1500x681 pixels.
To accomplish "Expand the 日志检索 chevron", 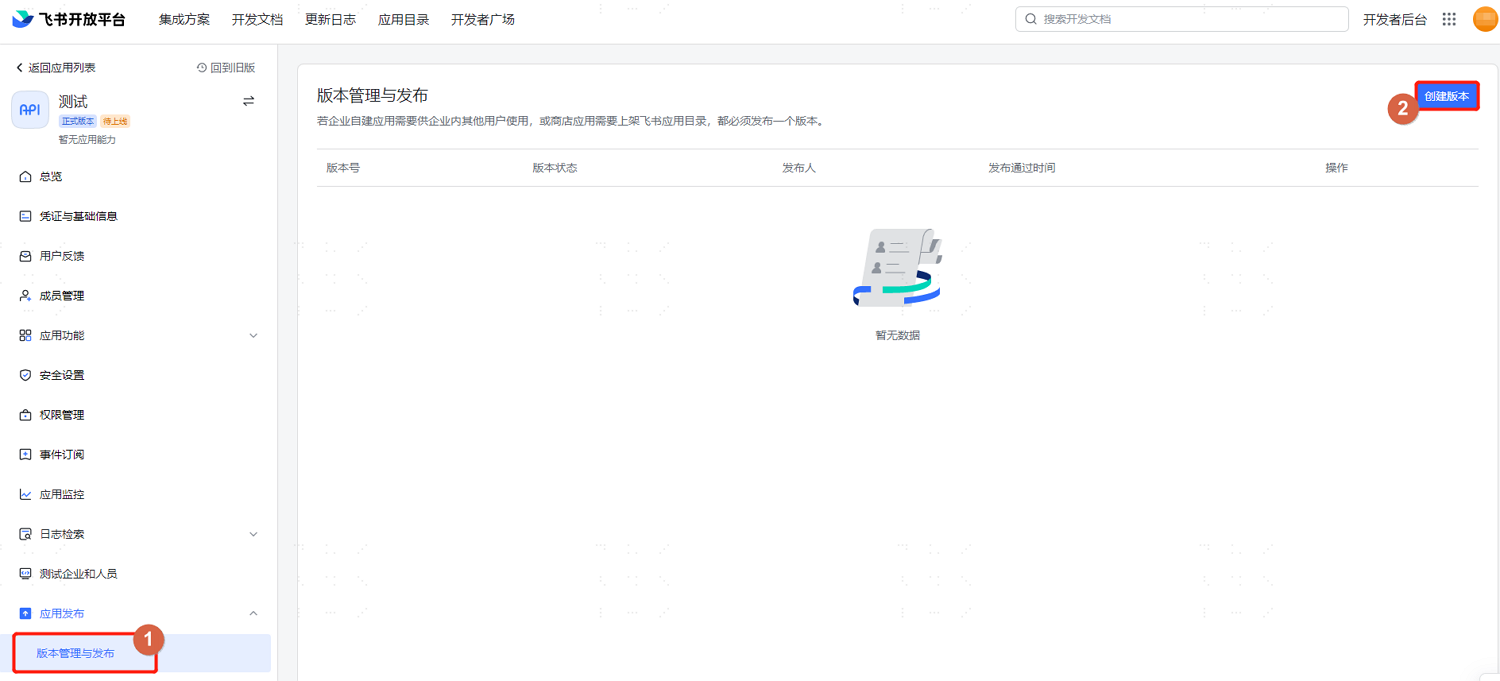I will pos(253,534).
